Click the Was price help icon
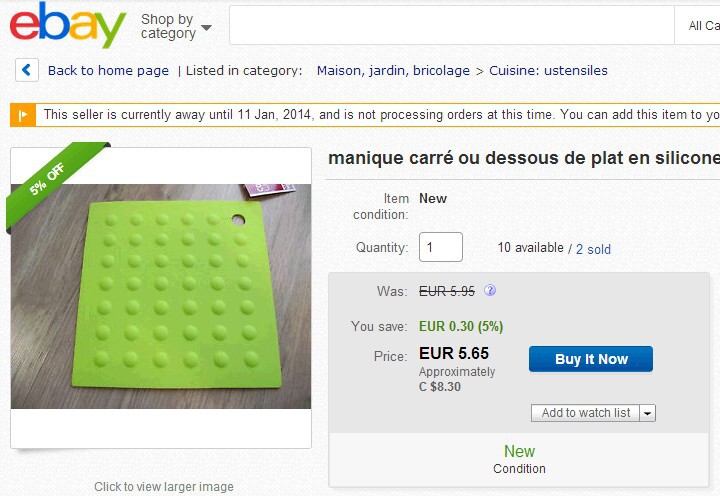The width and height of the screenshot is (720, 496). pyautogui.click(x=490, y=291)
